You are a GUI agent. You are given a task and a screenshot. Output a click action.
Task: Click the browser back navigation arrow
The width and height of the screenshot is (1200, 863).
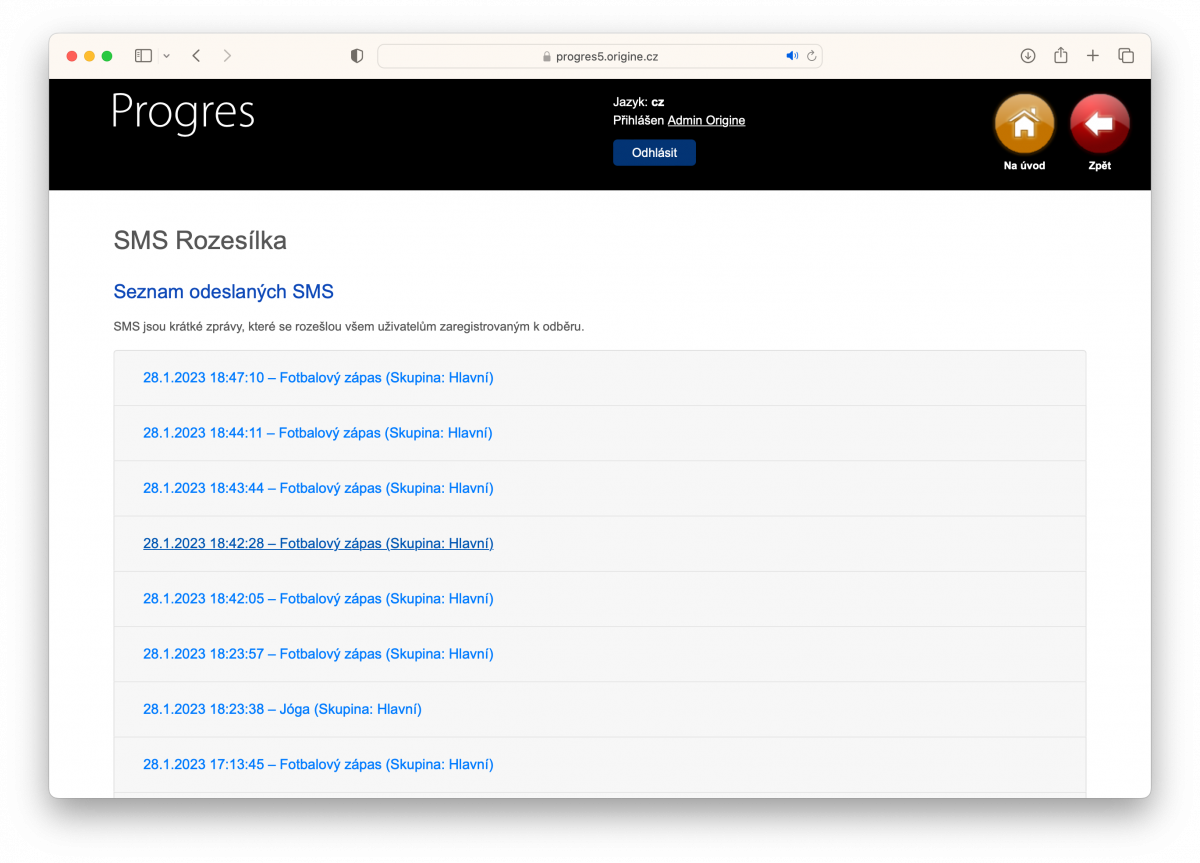(x=196, y=56)
